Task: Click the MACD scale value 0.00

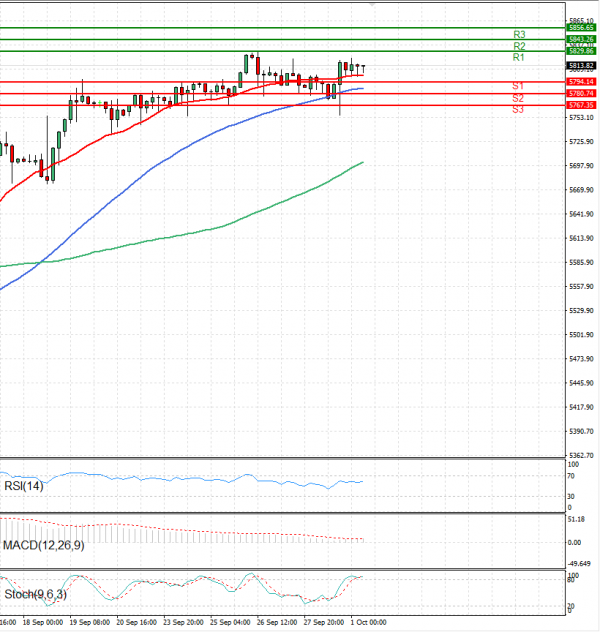Action: pos(574,543)
